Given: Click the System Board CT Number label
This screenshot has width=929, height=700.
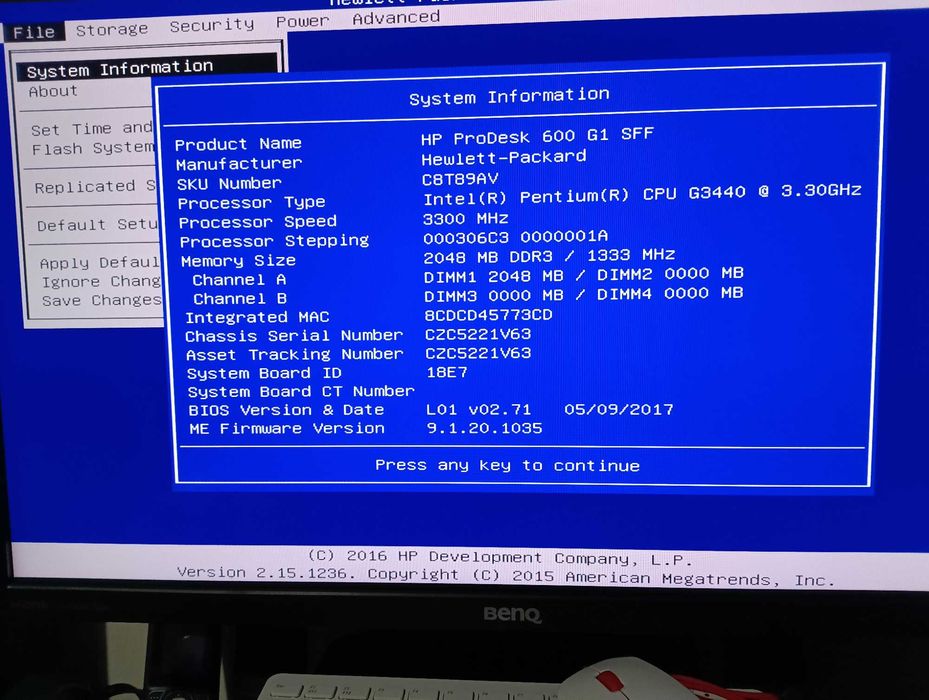Looking at the screenshot, I should click(301, 392).
